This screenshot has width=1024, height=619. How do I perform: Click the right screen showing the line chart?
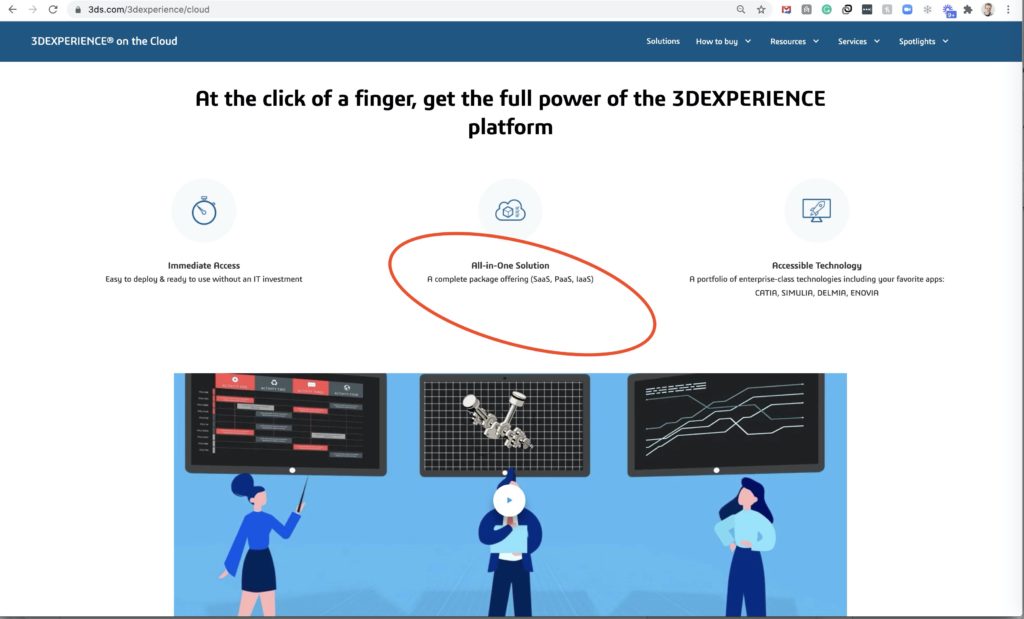coord(726,424)
